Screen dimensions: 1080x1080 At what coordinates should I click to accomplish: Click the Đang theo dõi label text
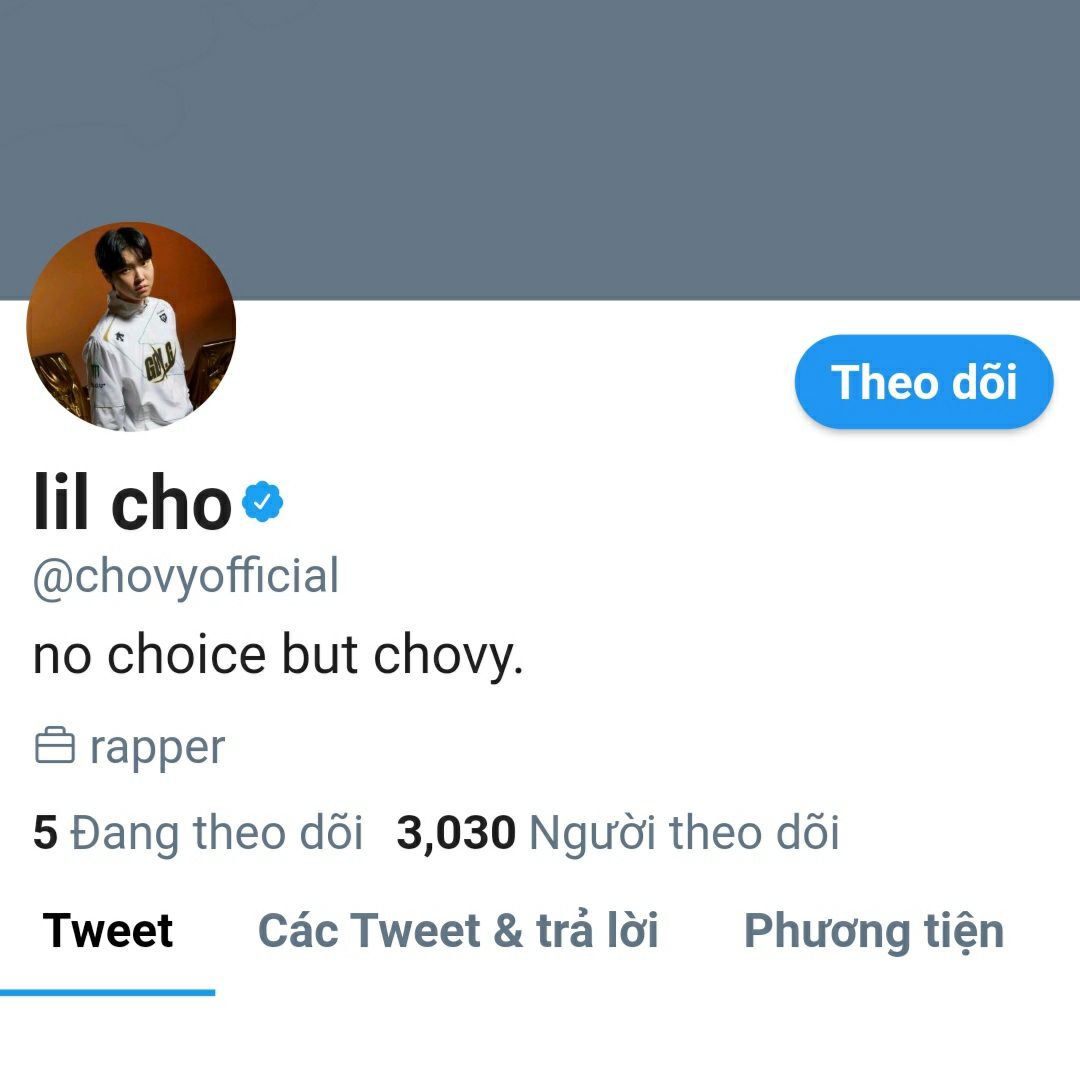coord(216,833)
